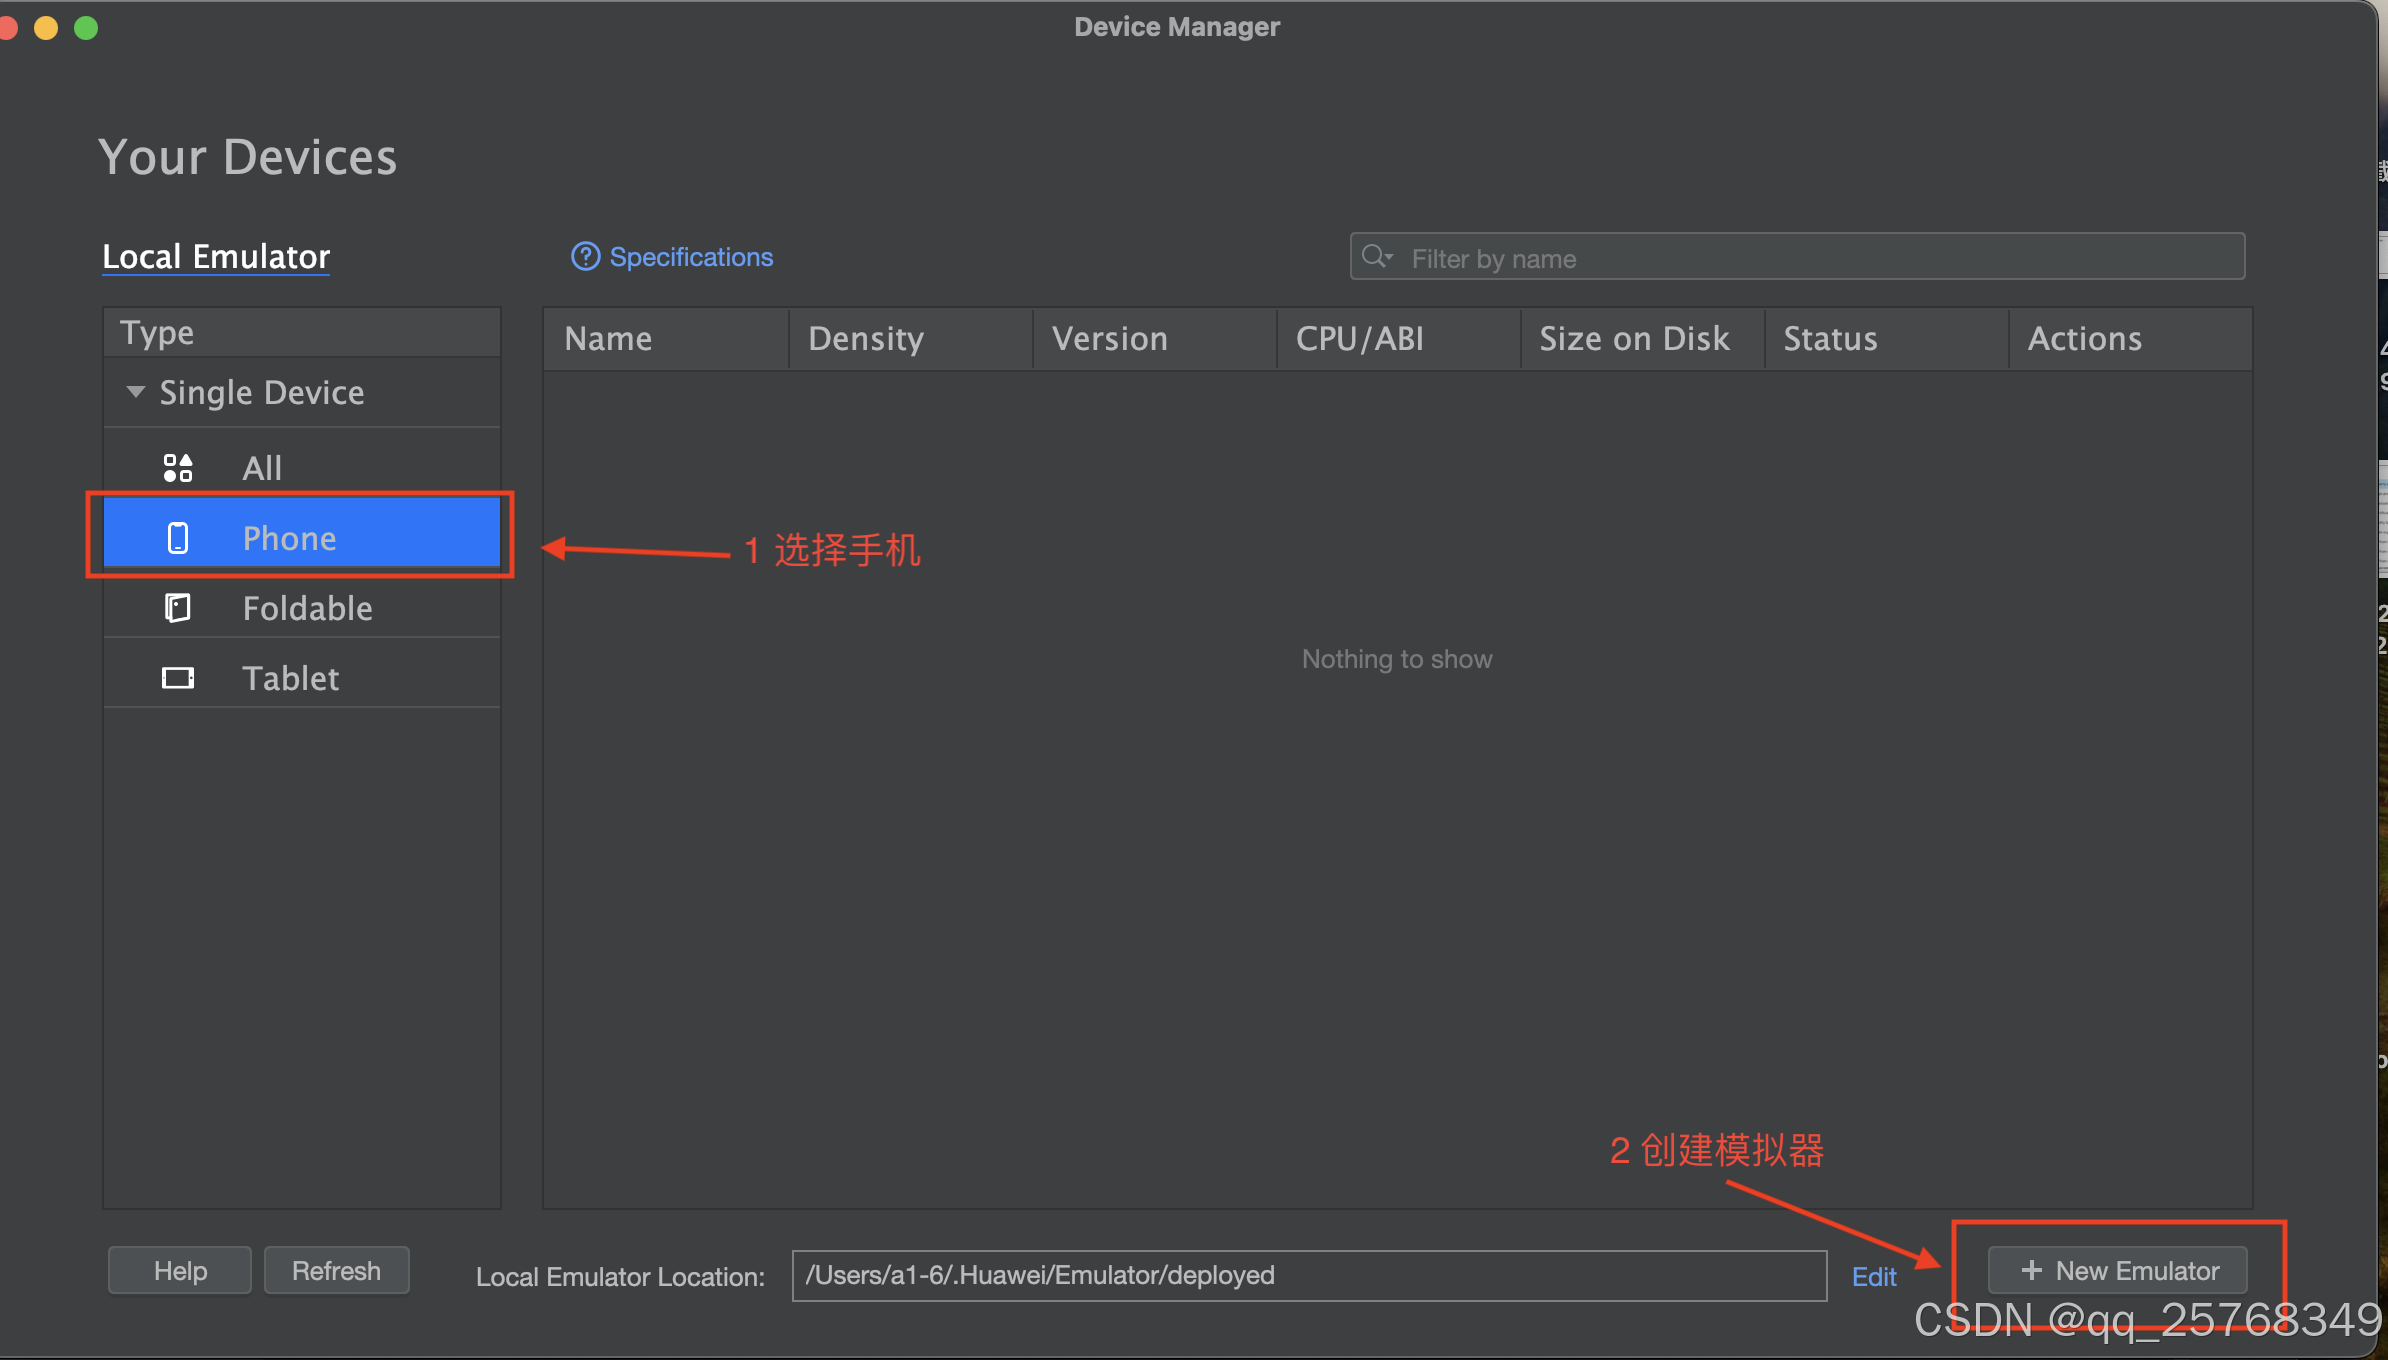
Task: Click the plus icon on New Emulator
Action: point(2031,1270)
